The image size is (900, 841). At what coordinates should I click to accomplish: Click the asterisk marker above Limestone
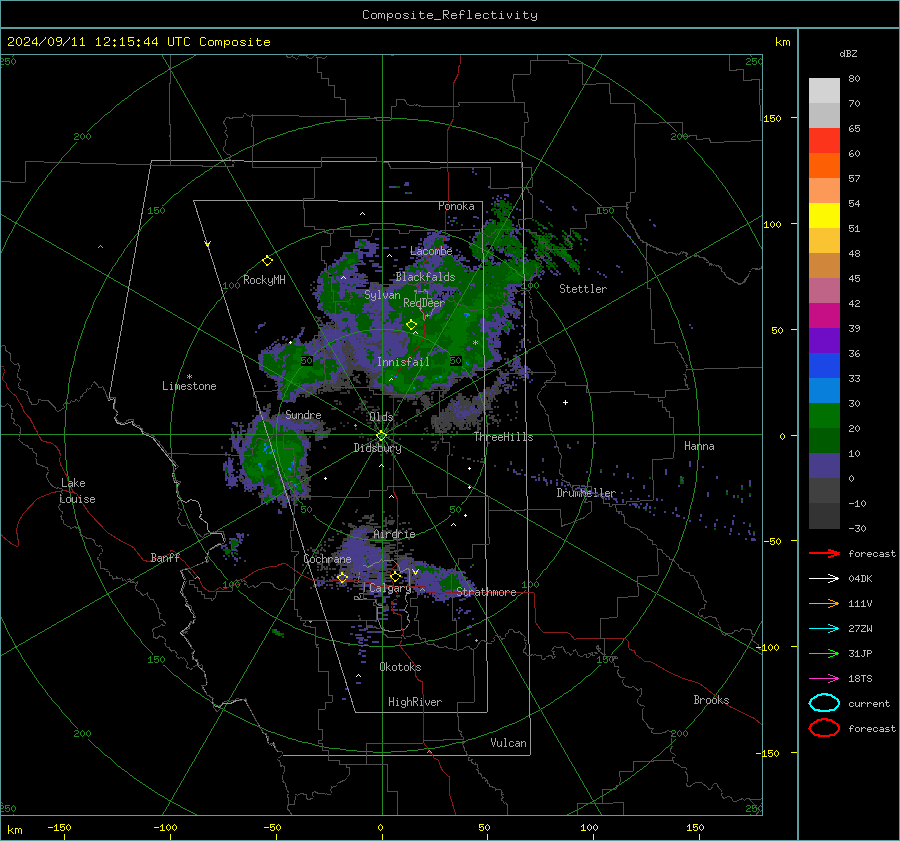[x=189, y=377]
